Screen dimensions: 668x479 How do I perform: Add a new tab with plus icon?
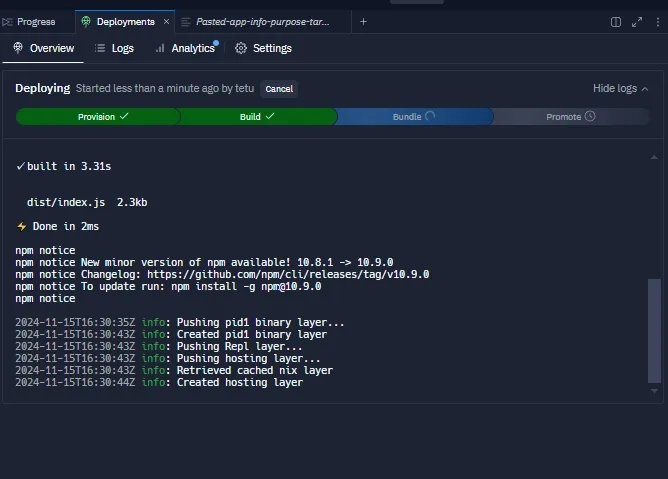(363, 22)
